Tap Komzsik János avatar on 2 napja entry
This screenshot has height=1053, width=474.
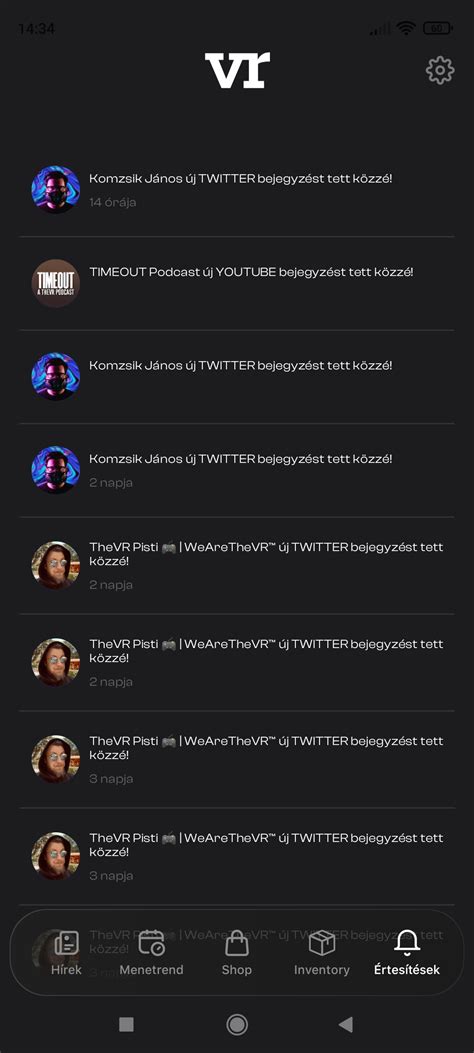point(56,470)
